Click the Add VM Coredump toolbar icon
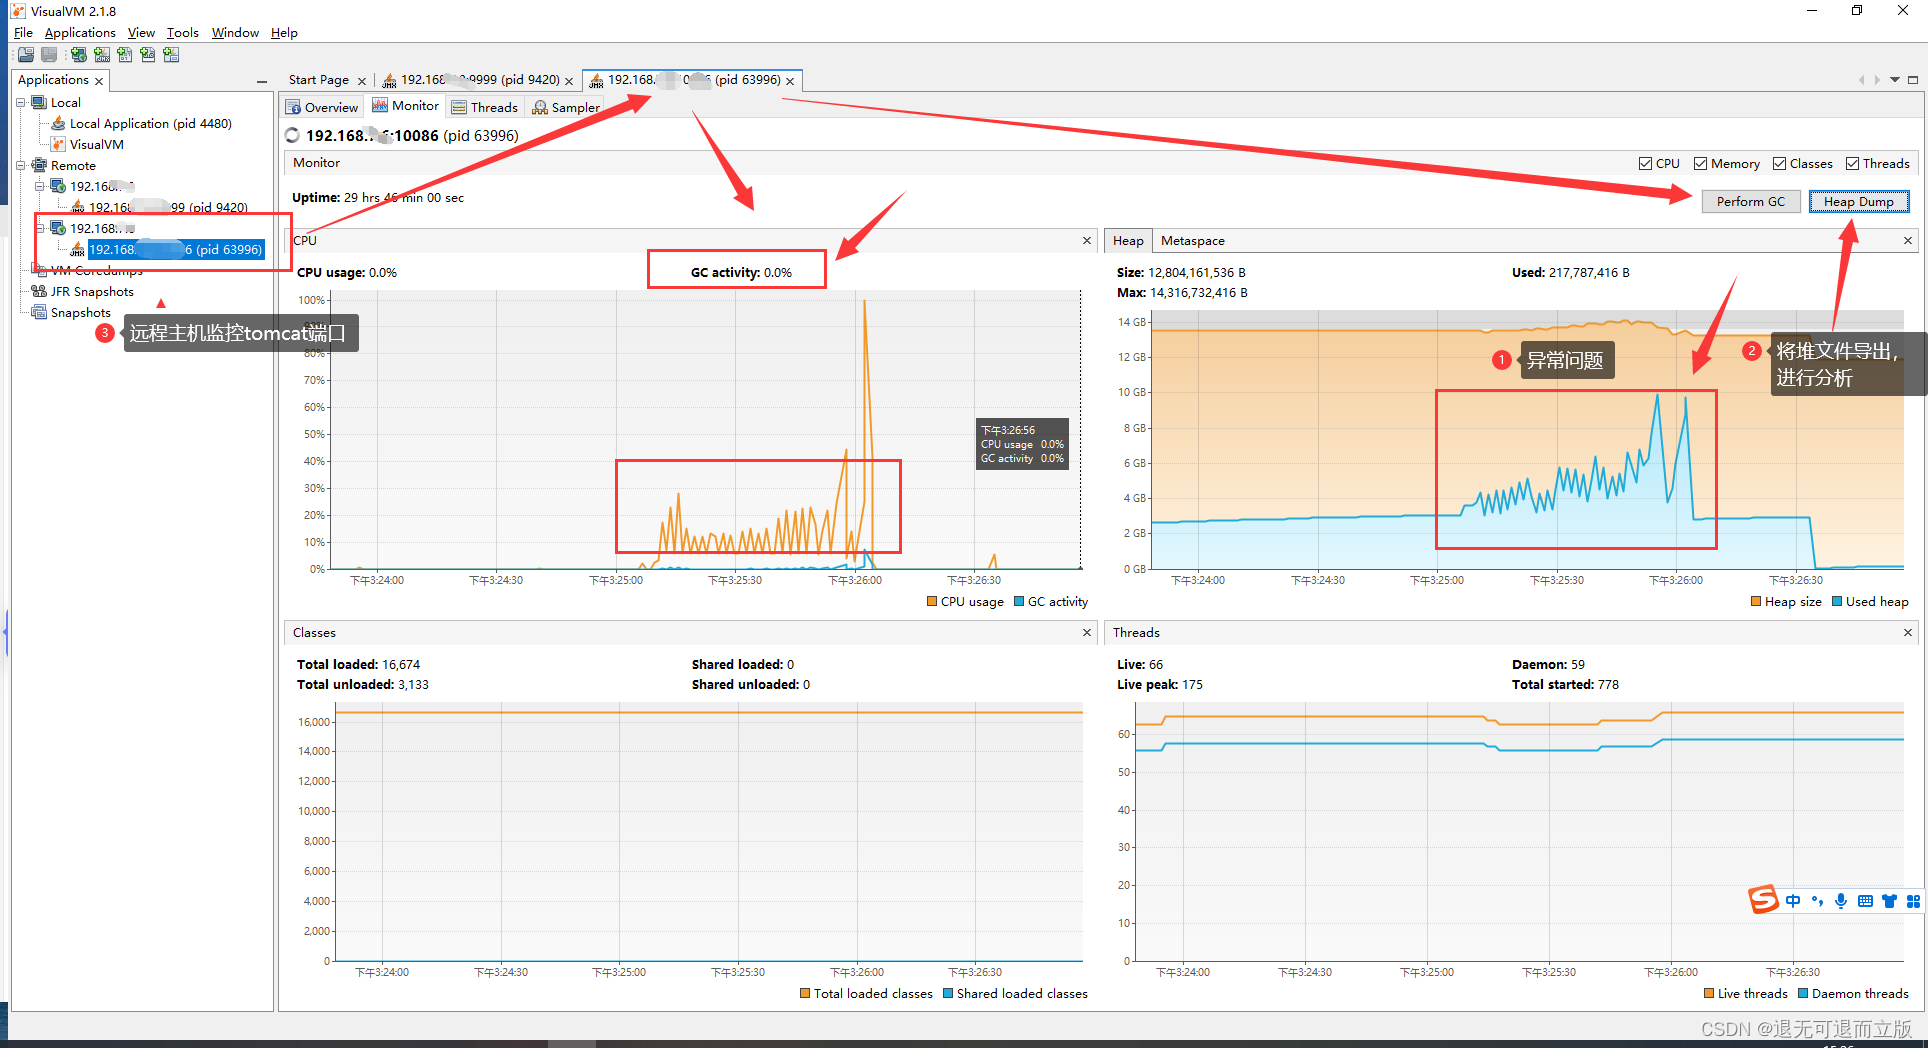Image resolution: width=1928 pixels, height=1048 pixels. (125, 55)
